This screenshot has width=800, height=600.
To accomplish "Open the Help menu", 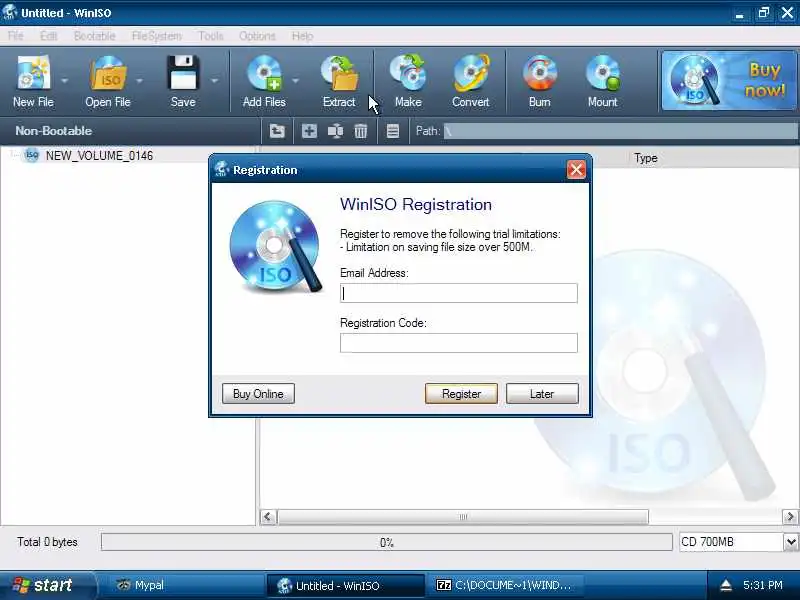I will pos(303,36).
